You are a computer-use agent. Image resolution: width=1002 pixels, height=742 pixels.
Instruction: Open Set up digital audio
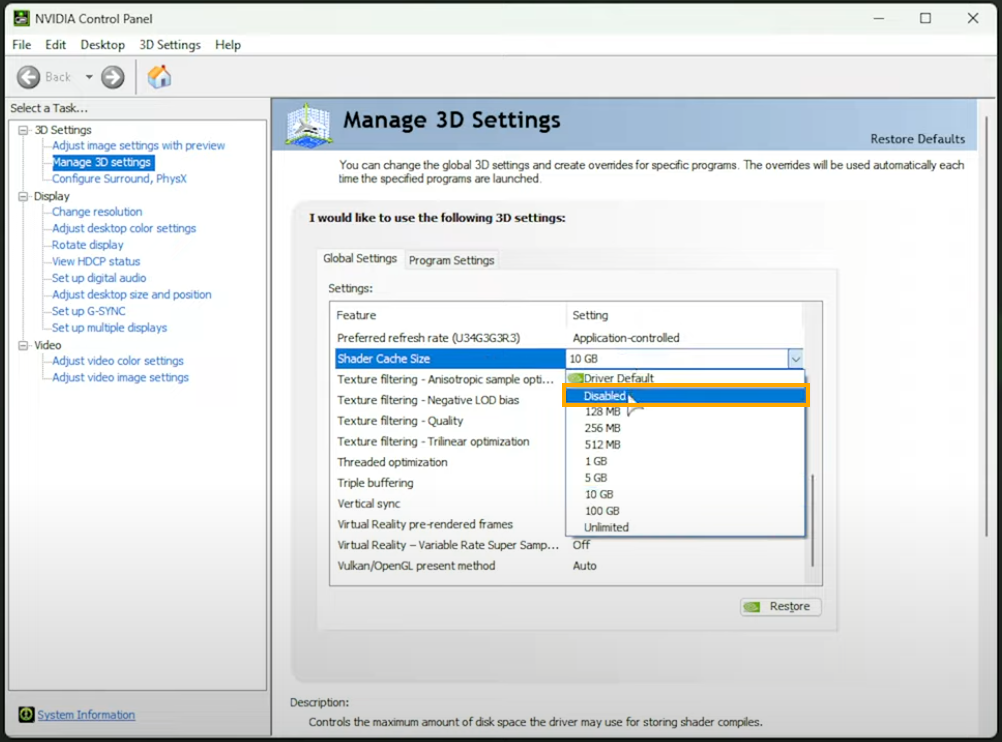(98, 278)
